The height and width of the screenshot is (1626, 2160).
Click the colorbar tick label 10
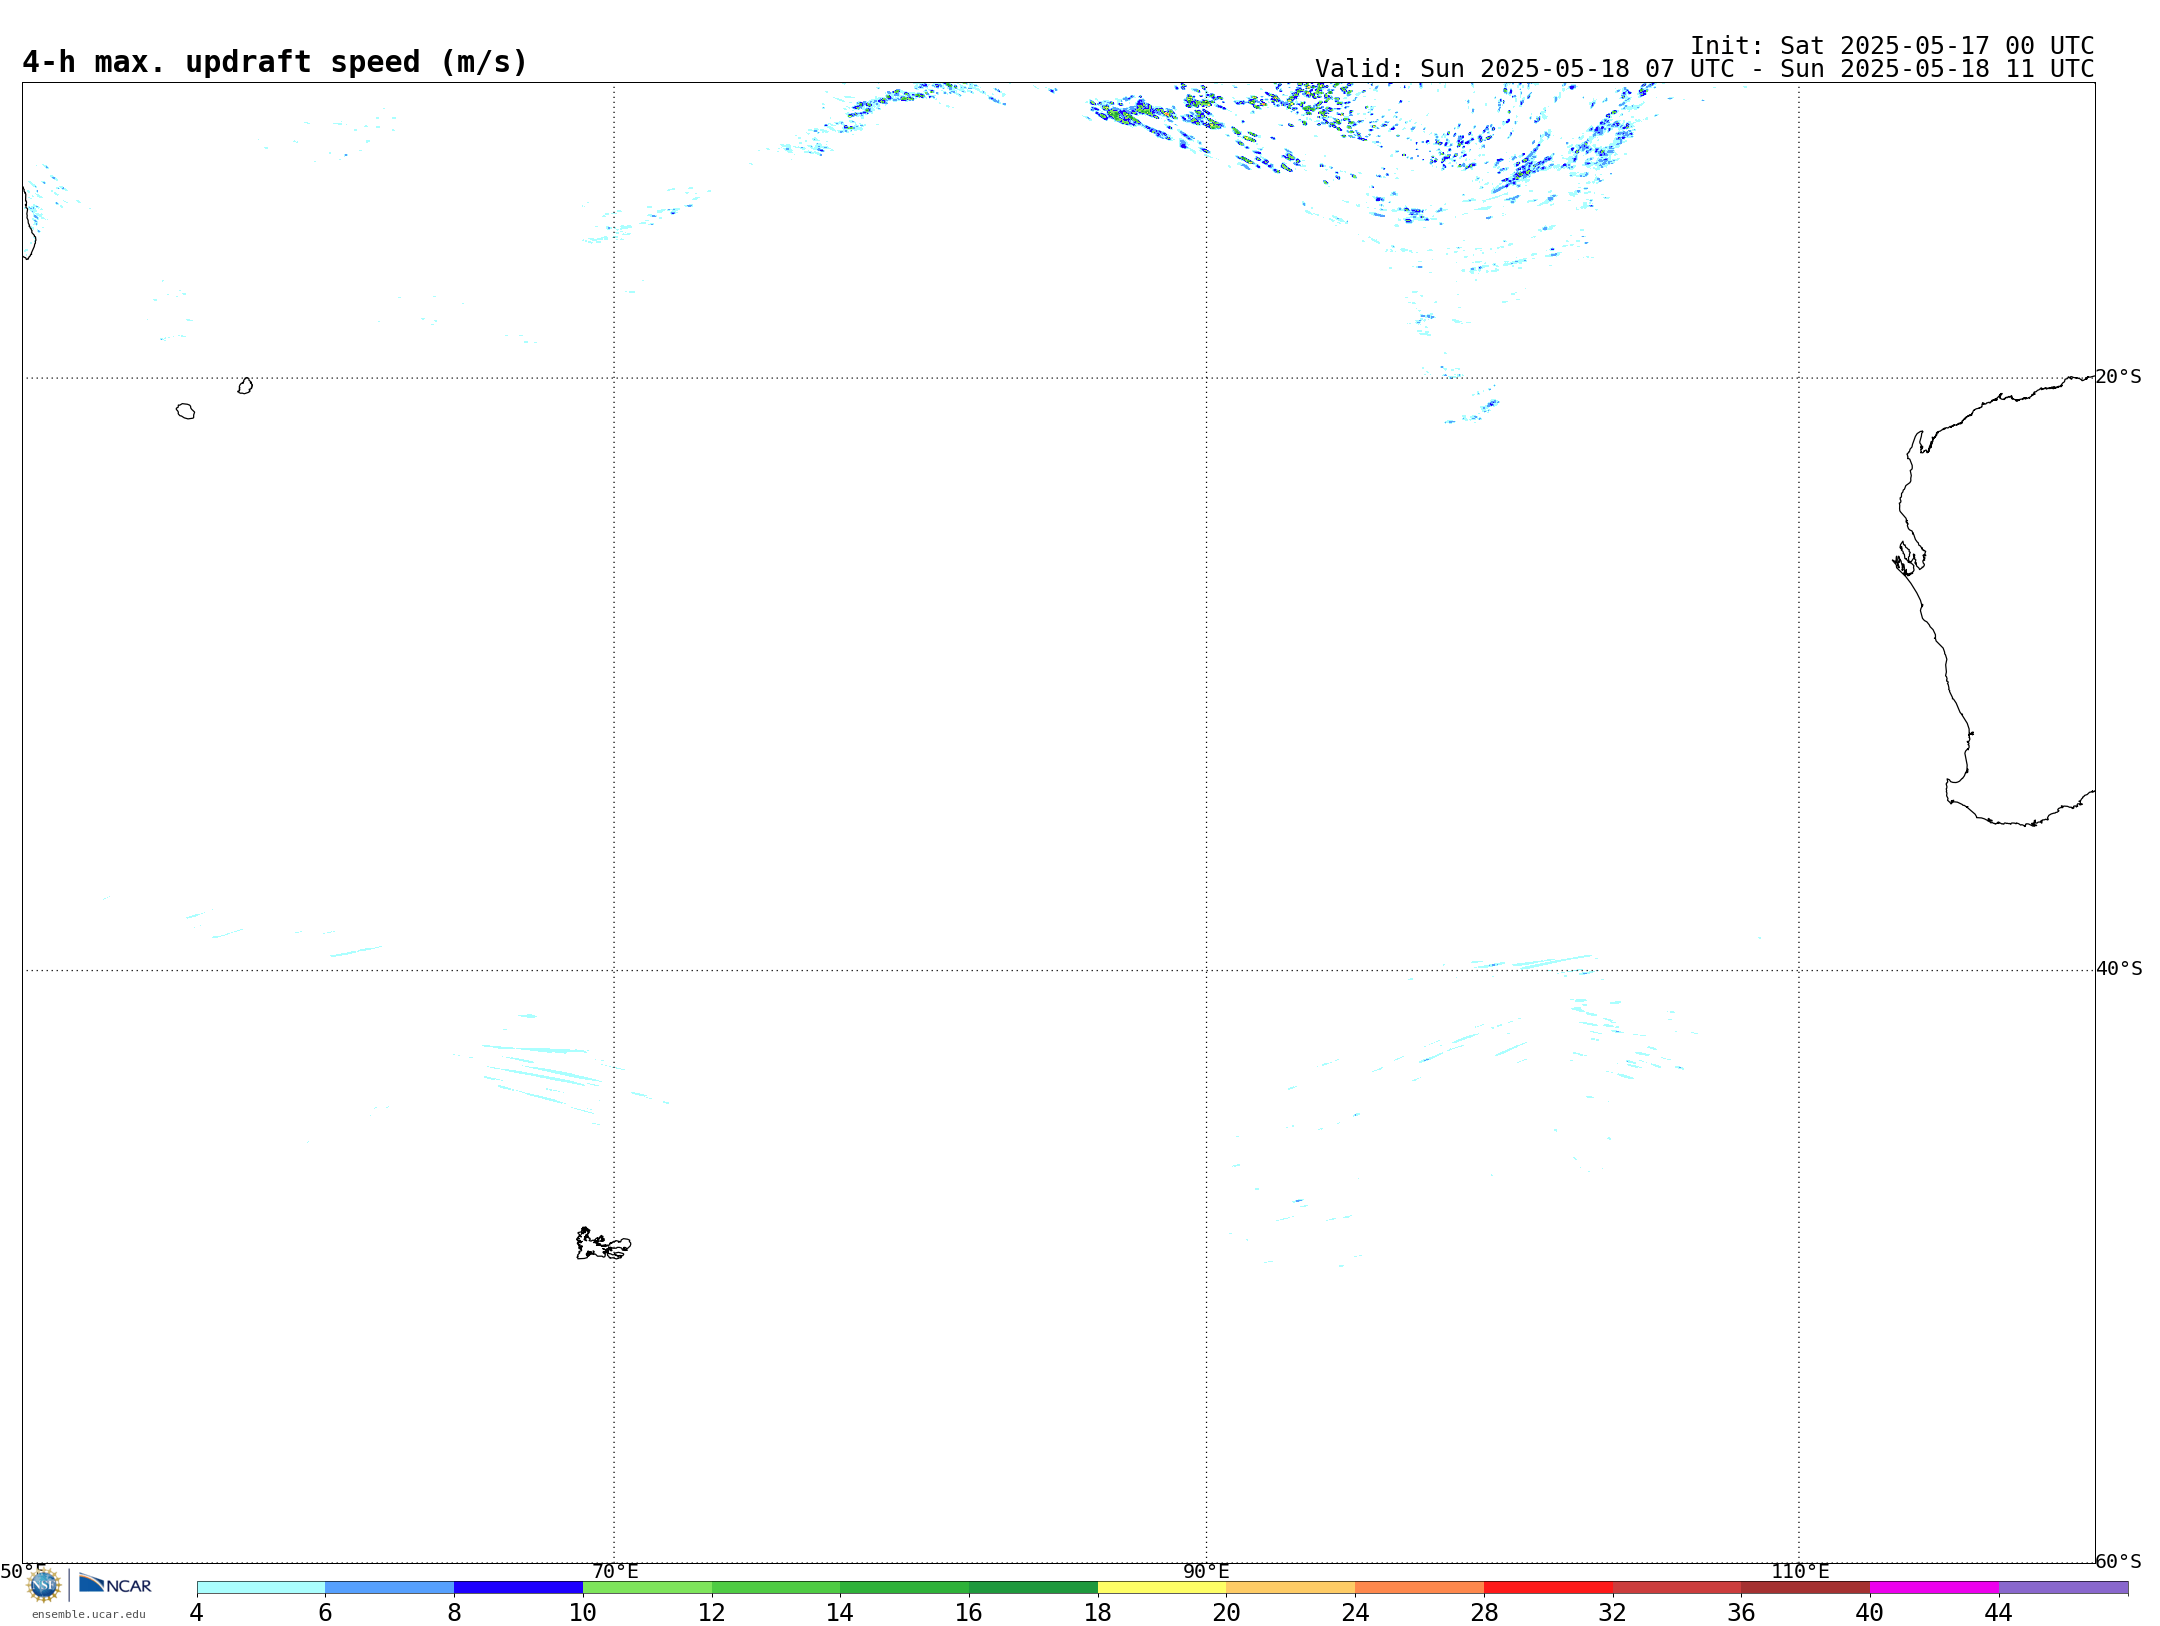pyautogui.click(x=583, y=1612)
